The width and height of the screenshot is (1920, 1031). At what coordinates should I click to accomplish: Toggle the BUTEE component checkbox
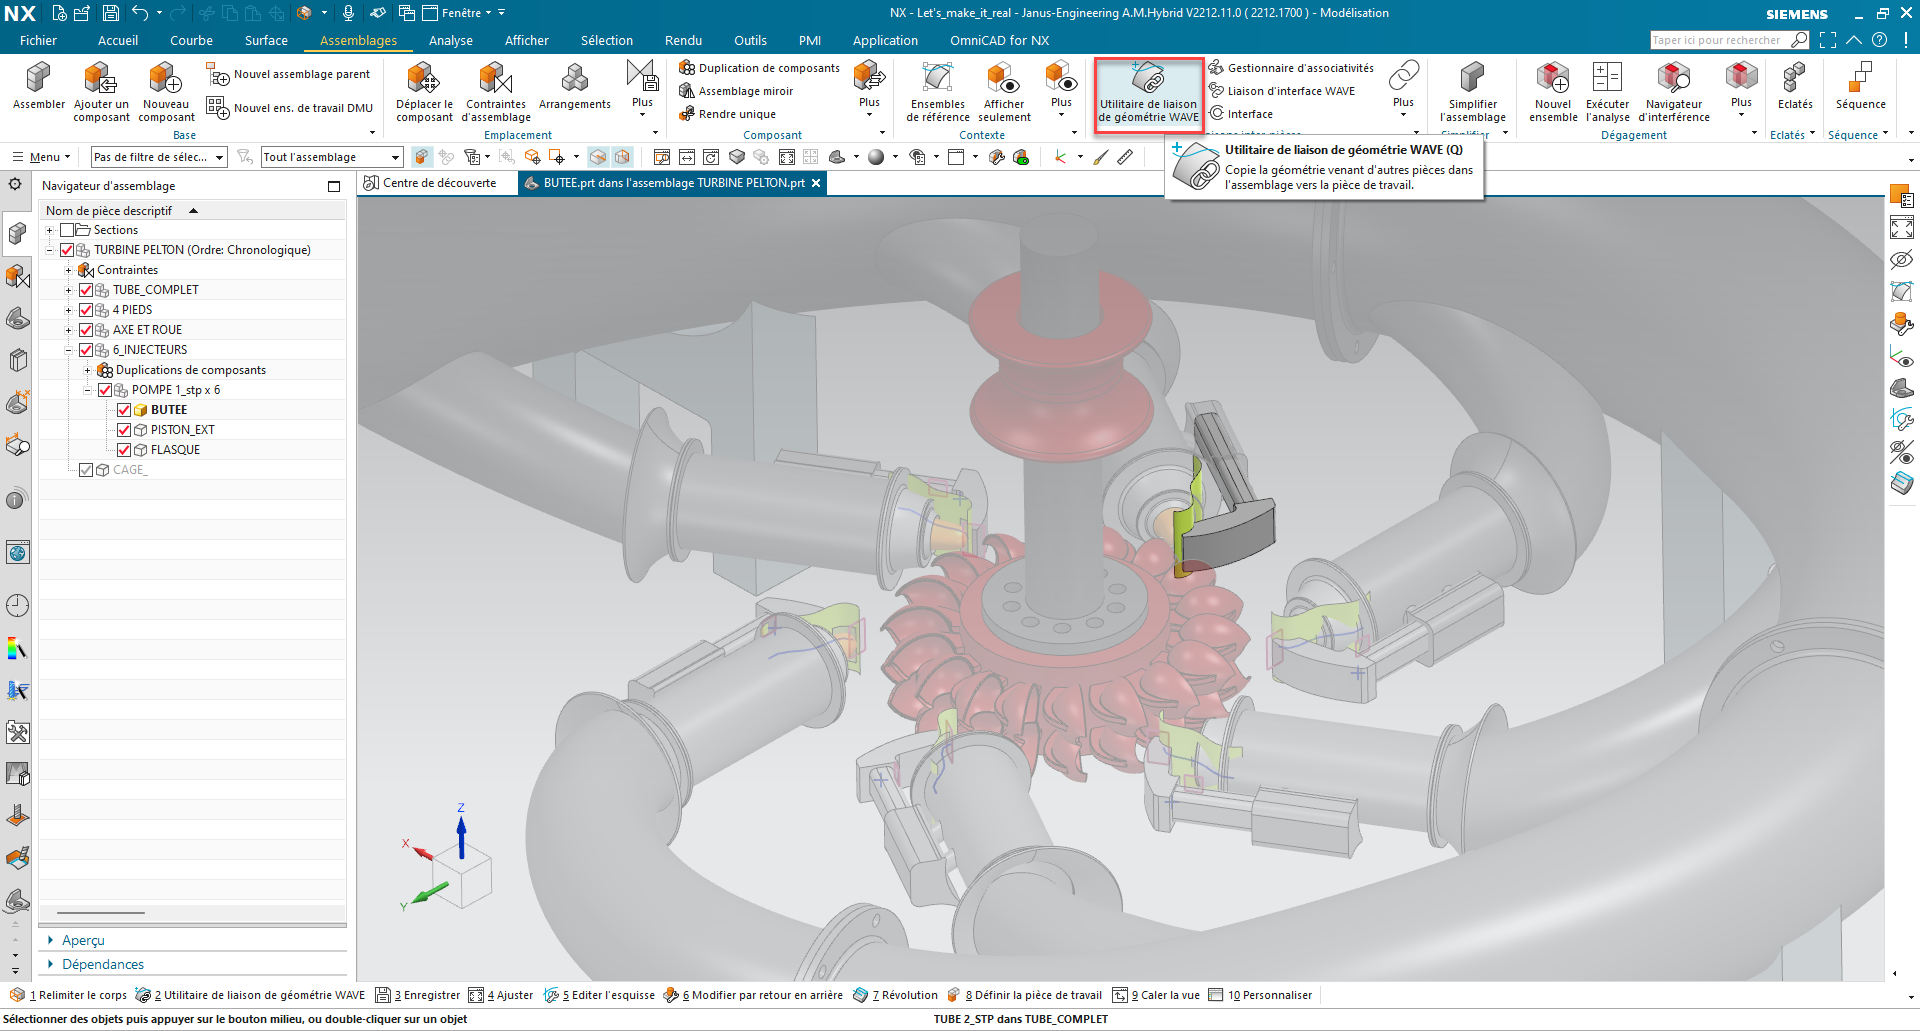point(124,410)
